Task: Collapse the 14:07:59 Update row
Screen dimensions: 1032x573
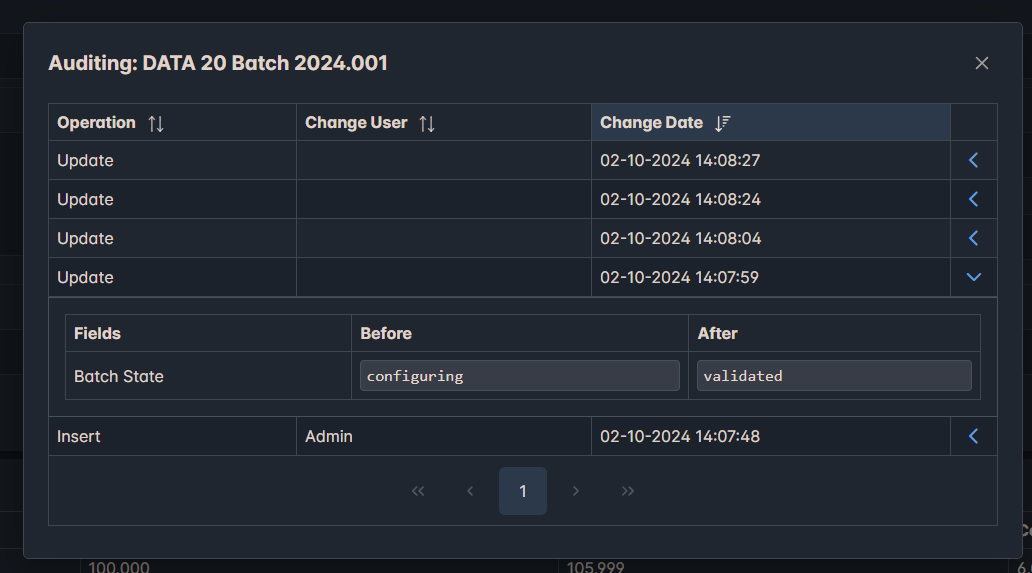Action: [x=973, y=277]
